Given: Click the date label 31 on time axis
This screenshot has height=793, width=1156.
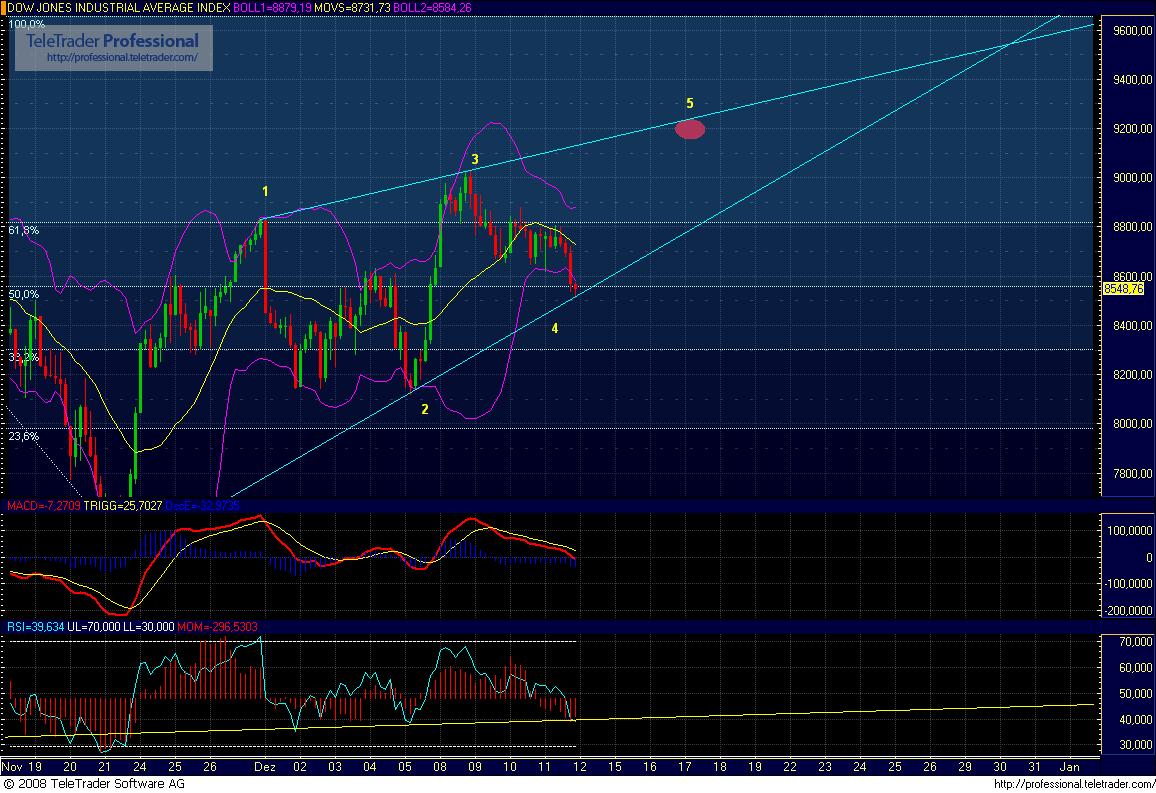Looking at the screenshot, I should pos(1034,766).
